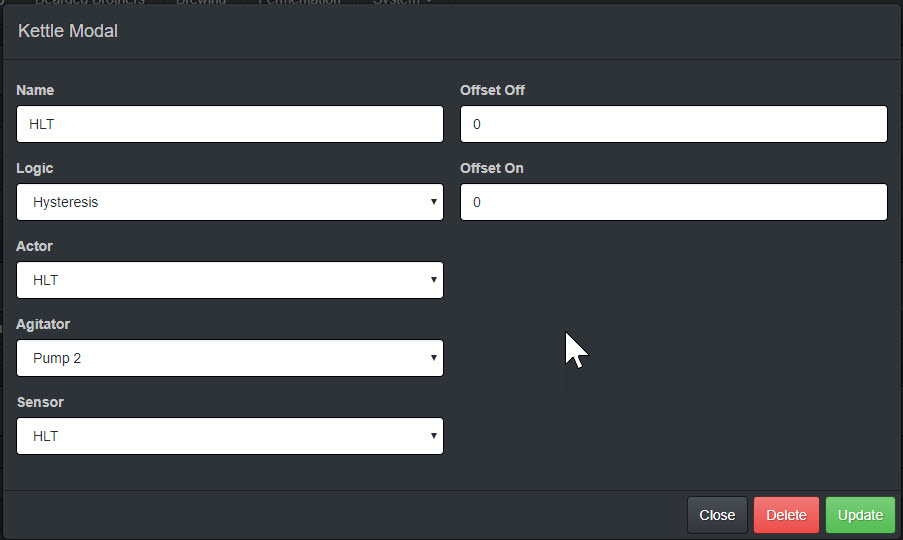This screenshot has height=540, width=903.
Task: Close the Kettle Modal with Close button
Action: pyautogui.click(x=717, y=515)
